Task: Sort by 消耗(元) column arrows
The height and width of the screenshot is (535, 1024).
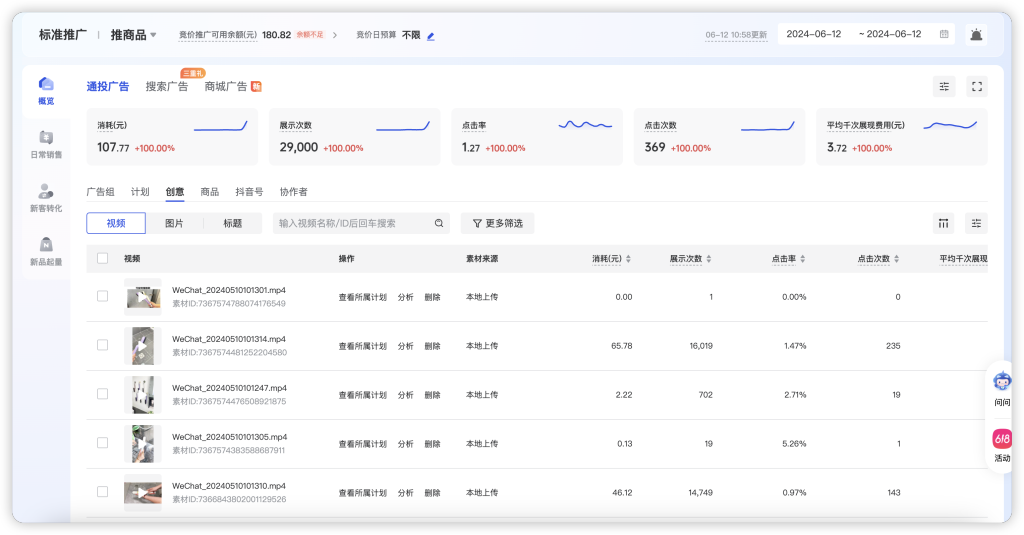Action: pos(628,259)
